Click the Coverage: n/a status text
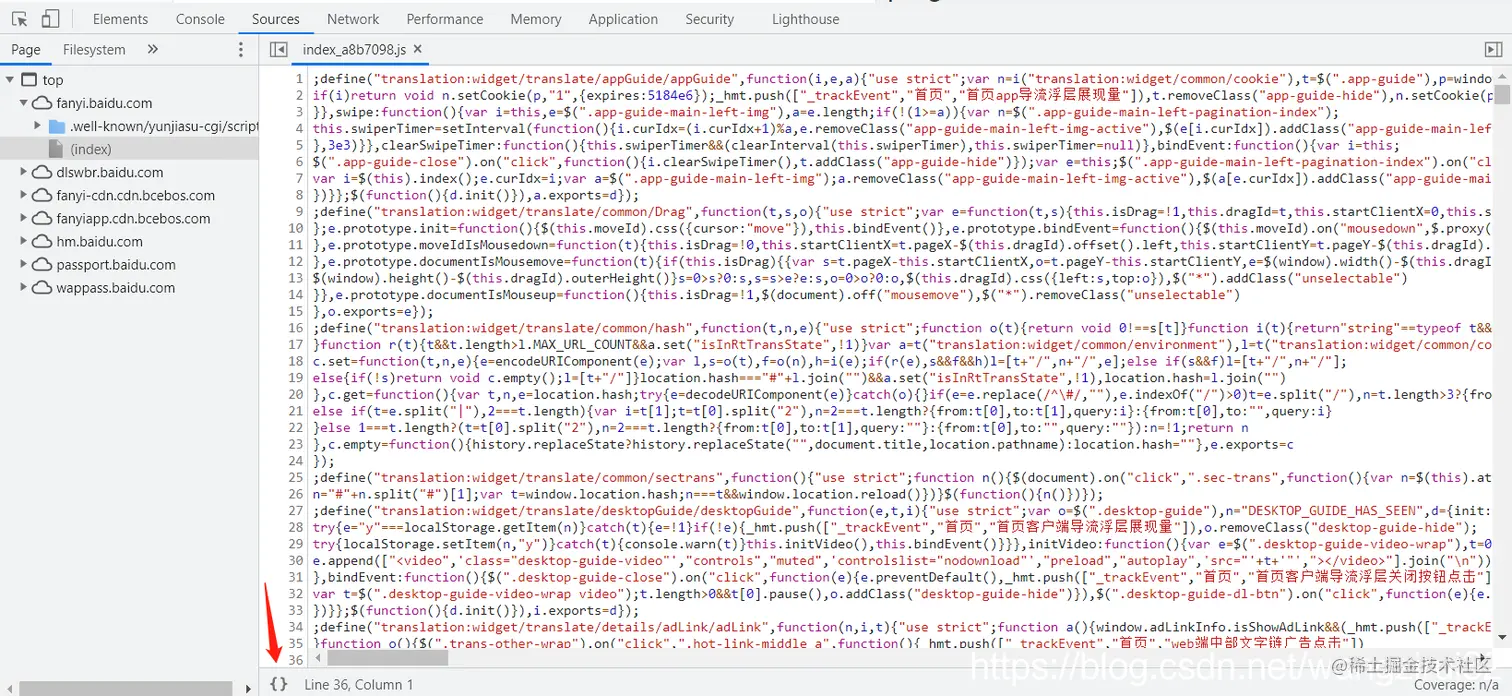This screenshot has width=1512, height=696. pos(1457,684)
